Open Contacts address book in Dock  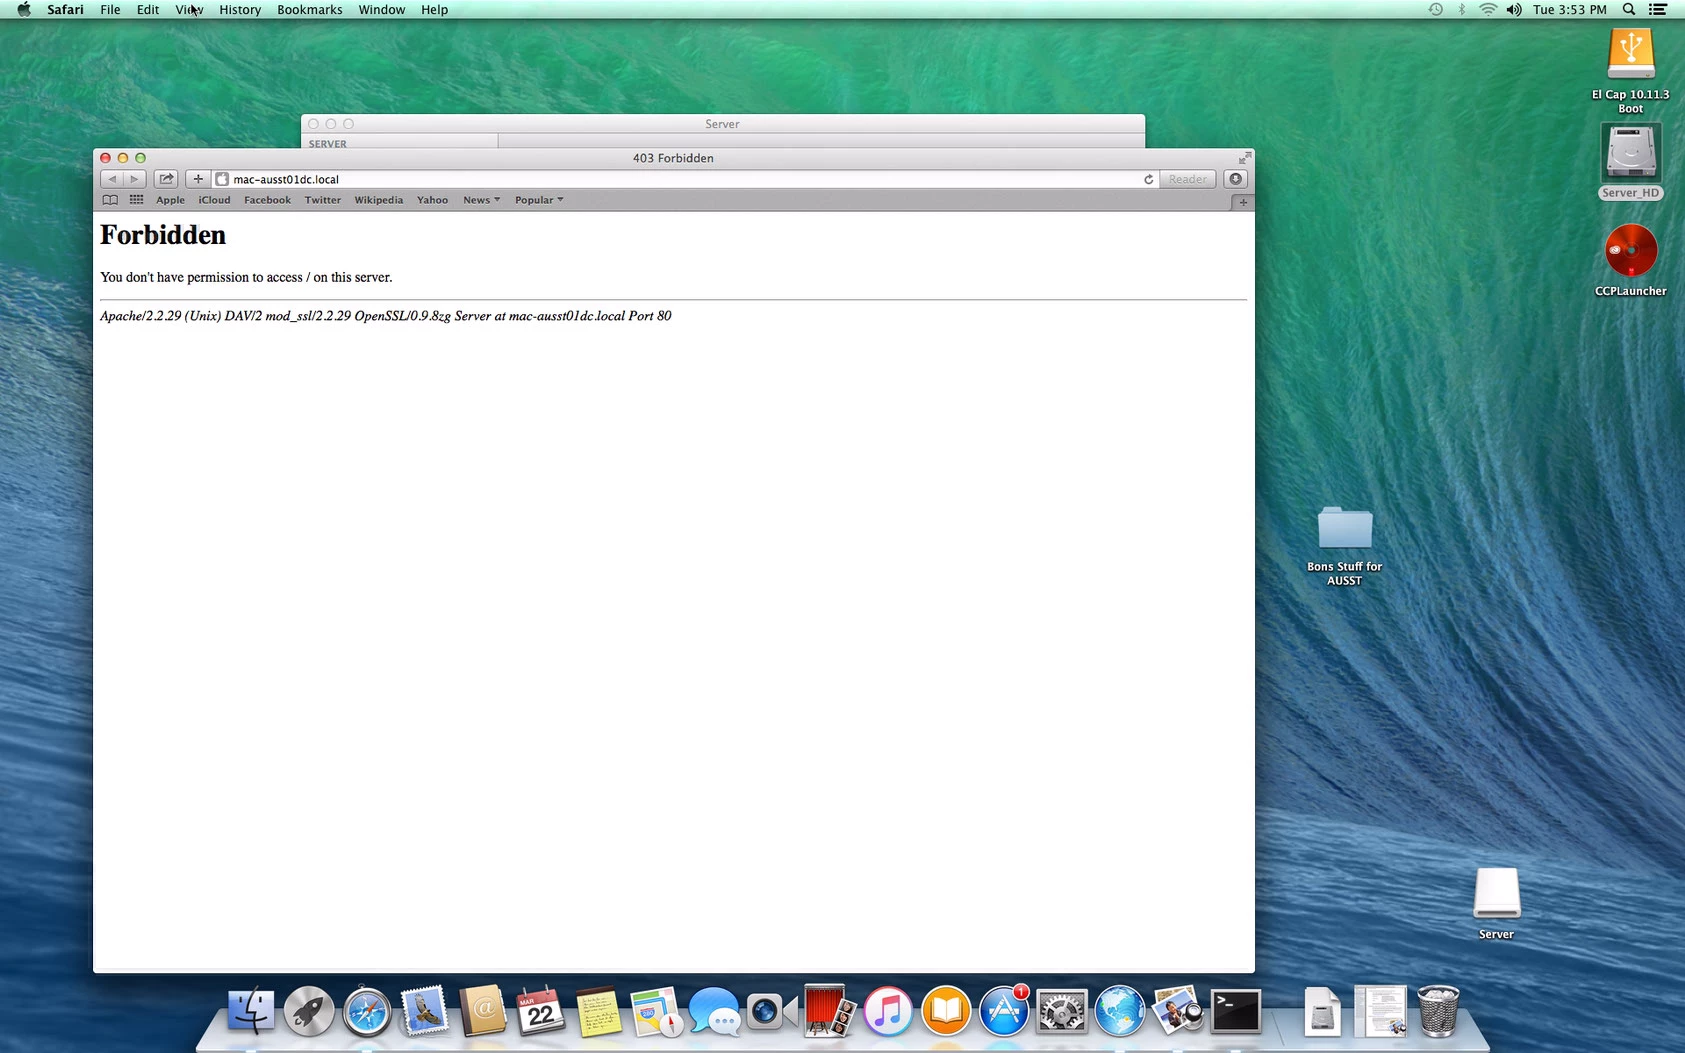click(x=483, y=1011)
